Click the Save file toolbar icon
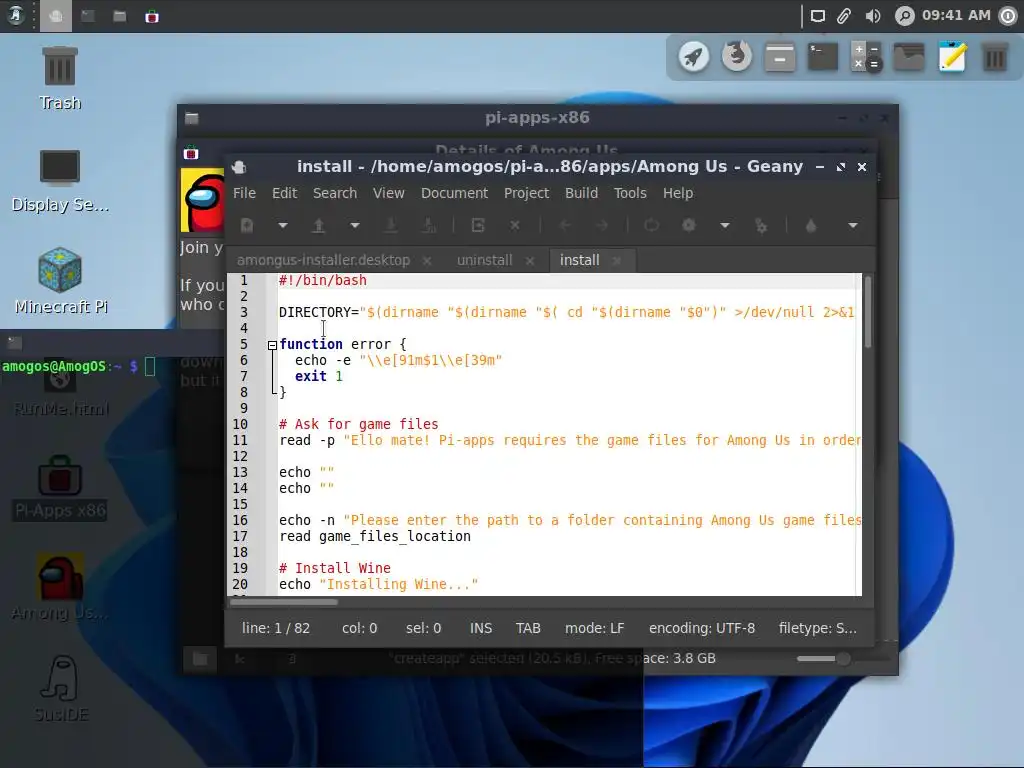 [x=391, y=225]
